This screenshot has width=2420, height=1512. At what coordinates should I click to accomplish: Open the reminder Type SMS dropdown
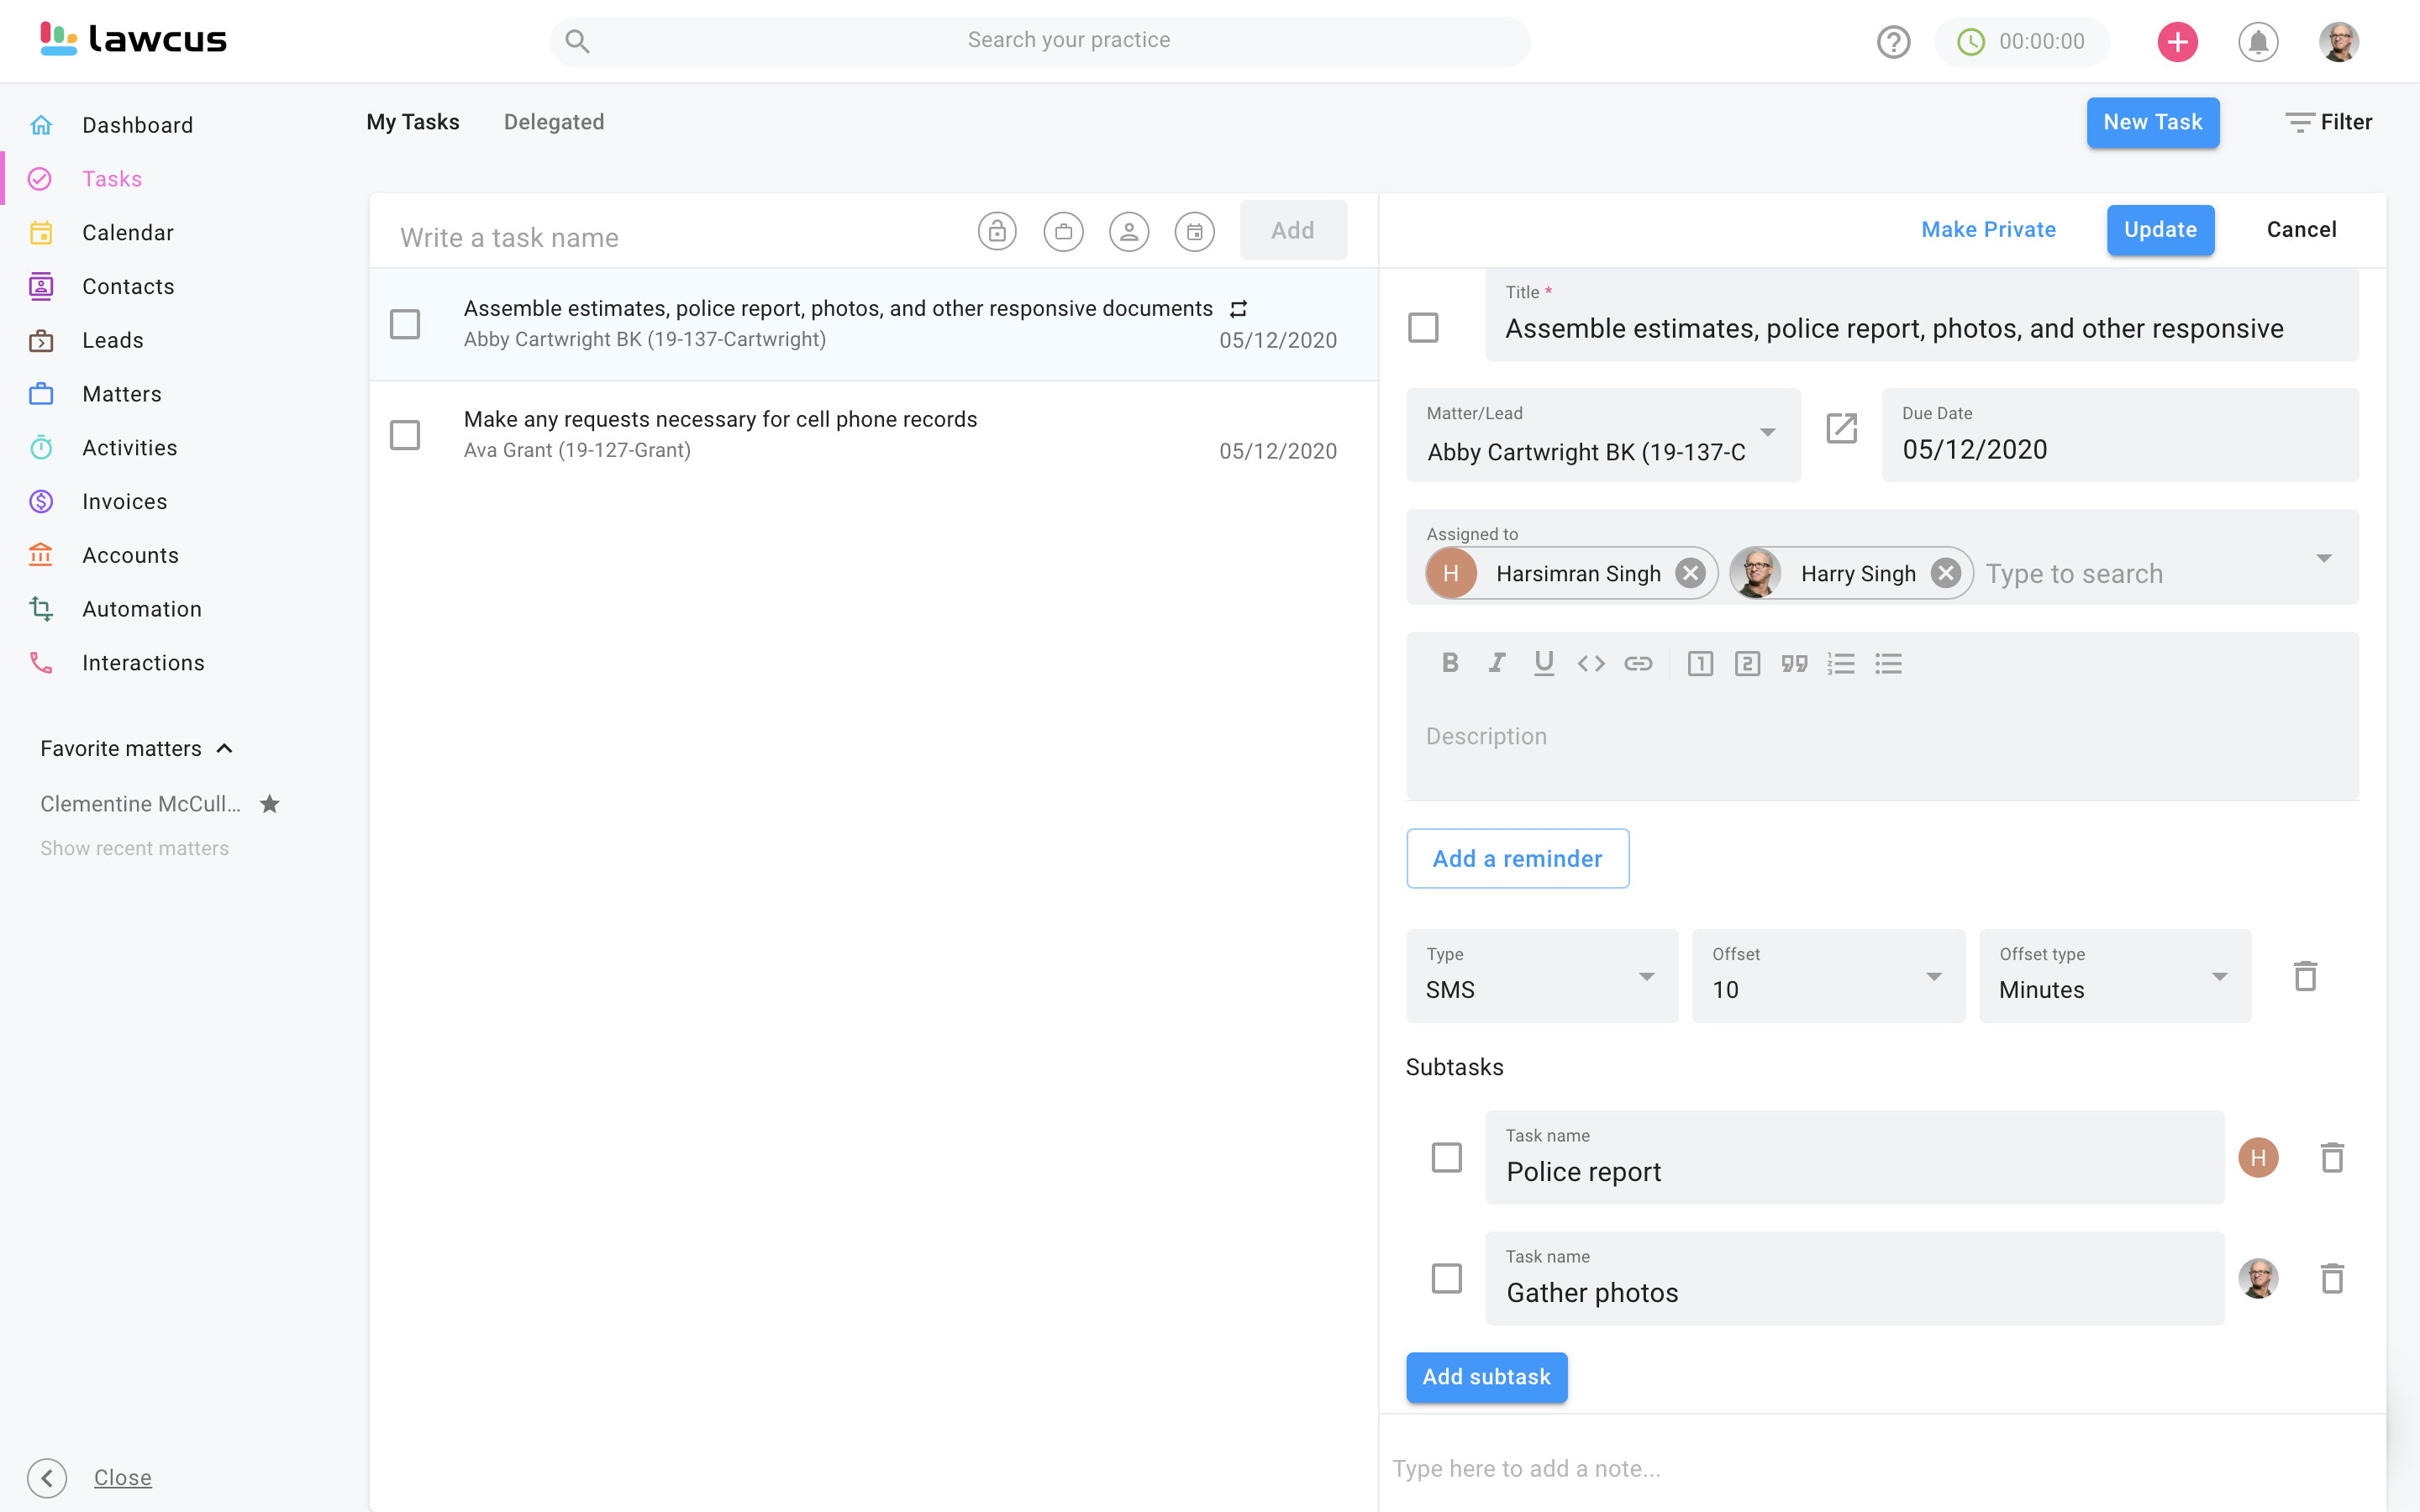tap(1541, 976)
